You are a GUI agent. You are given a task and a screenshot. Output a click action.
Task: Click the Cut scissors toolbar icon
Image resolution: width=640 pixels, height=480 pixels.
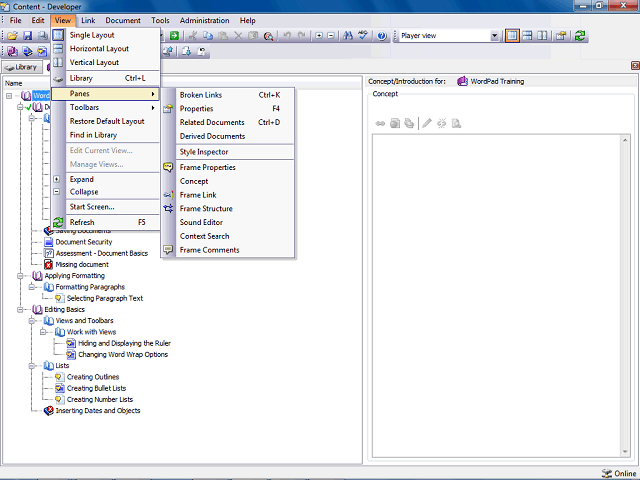[193, 36]
